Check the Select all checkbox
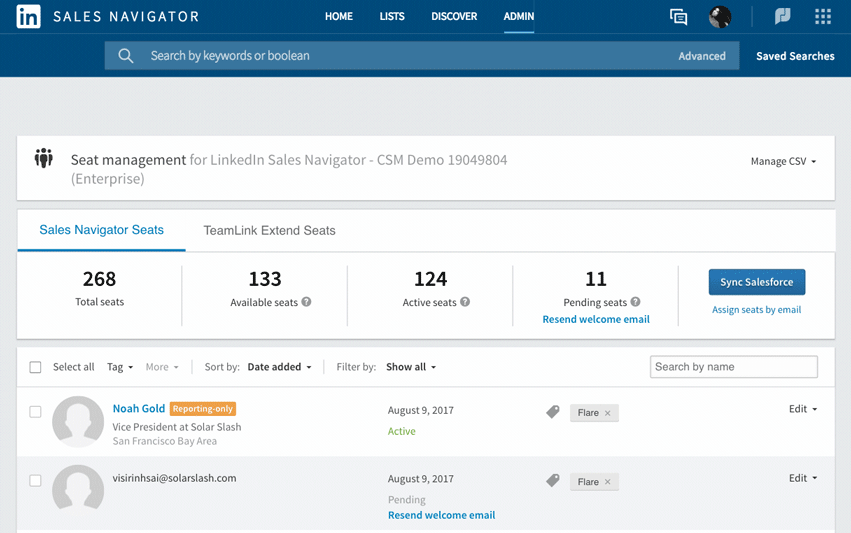The height and width of the screenshot is (533, 851). click(35, 367)
